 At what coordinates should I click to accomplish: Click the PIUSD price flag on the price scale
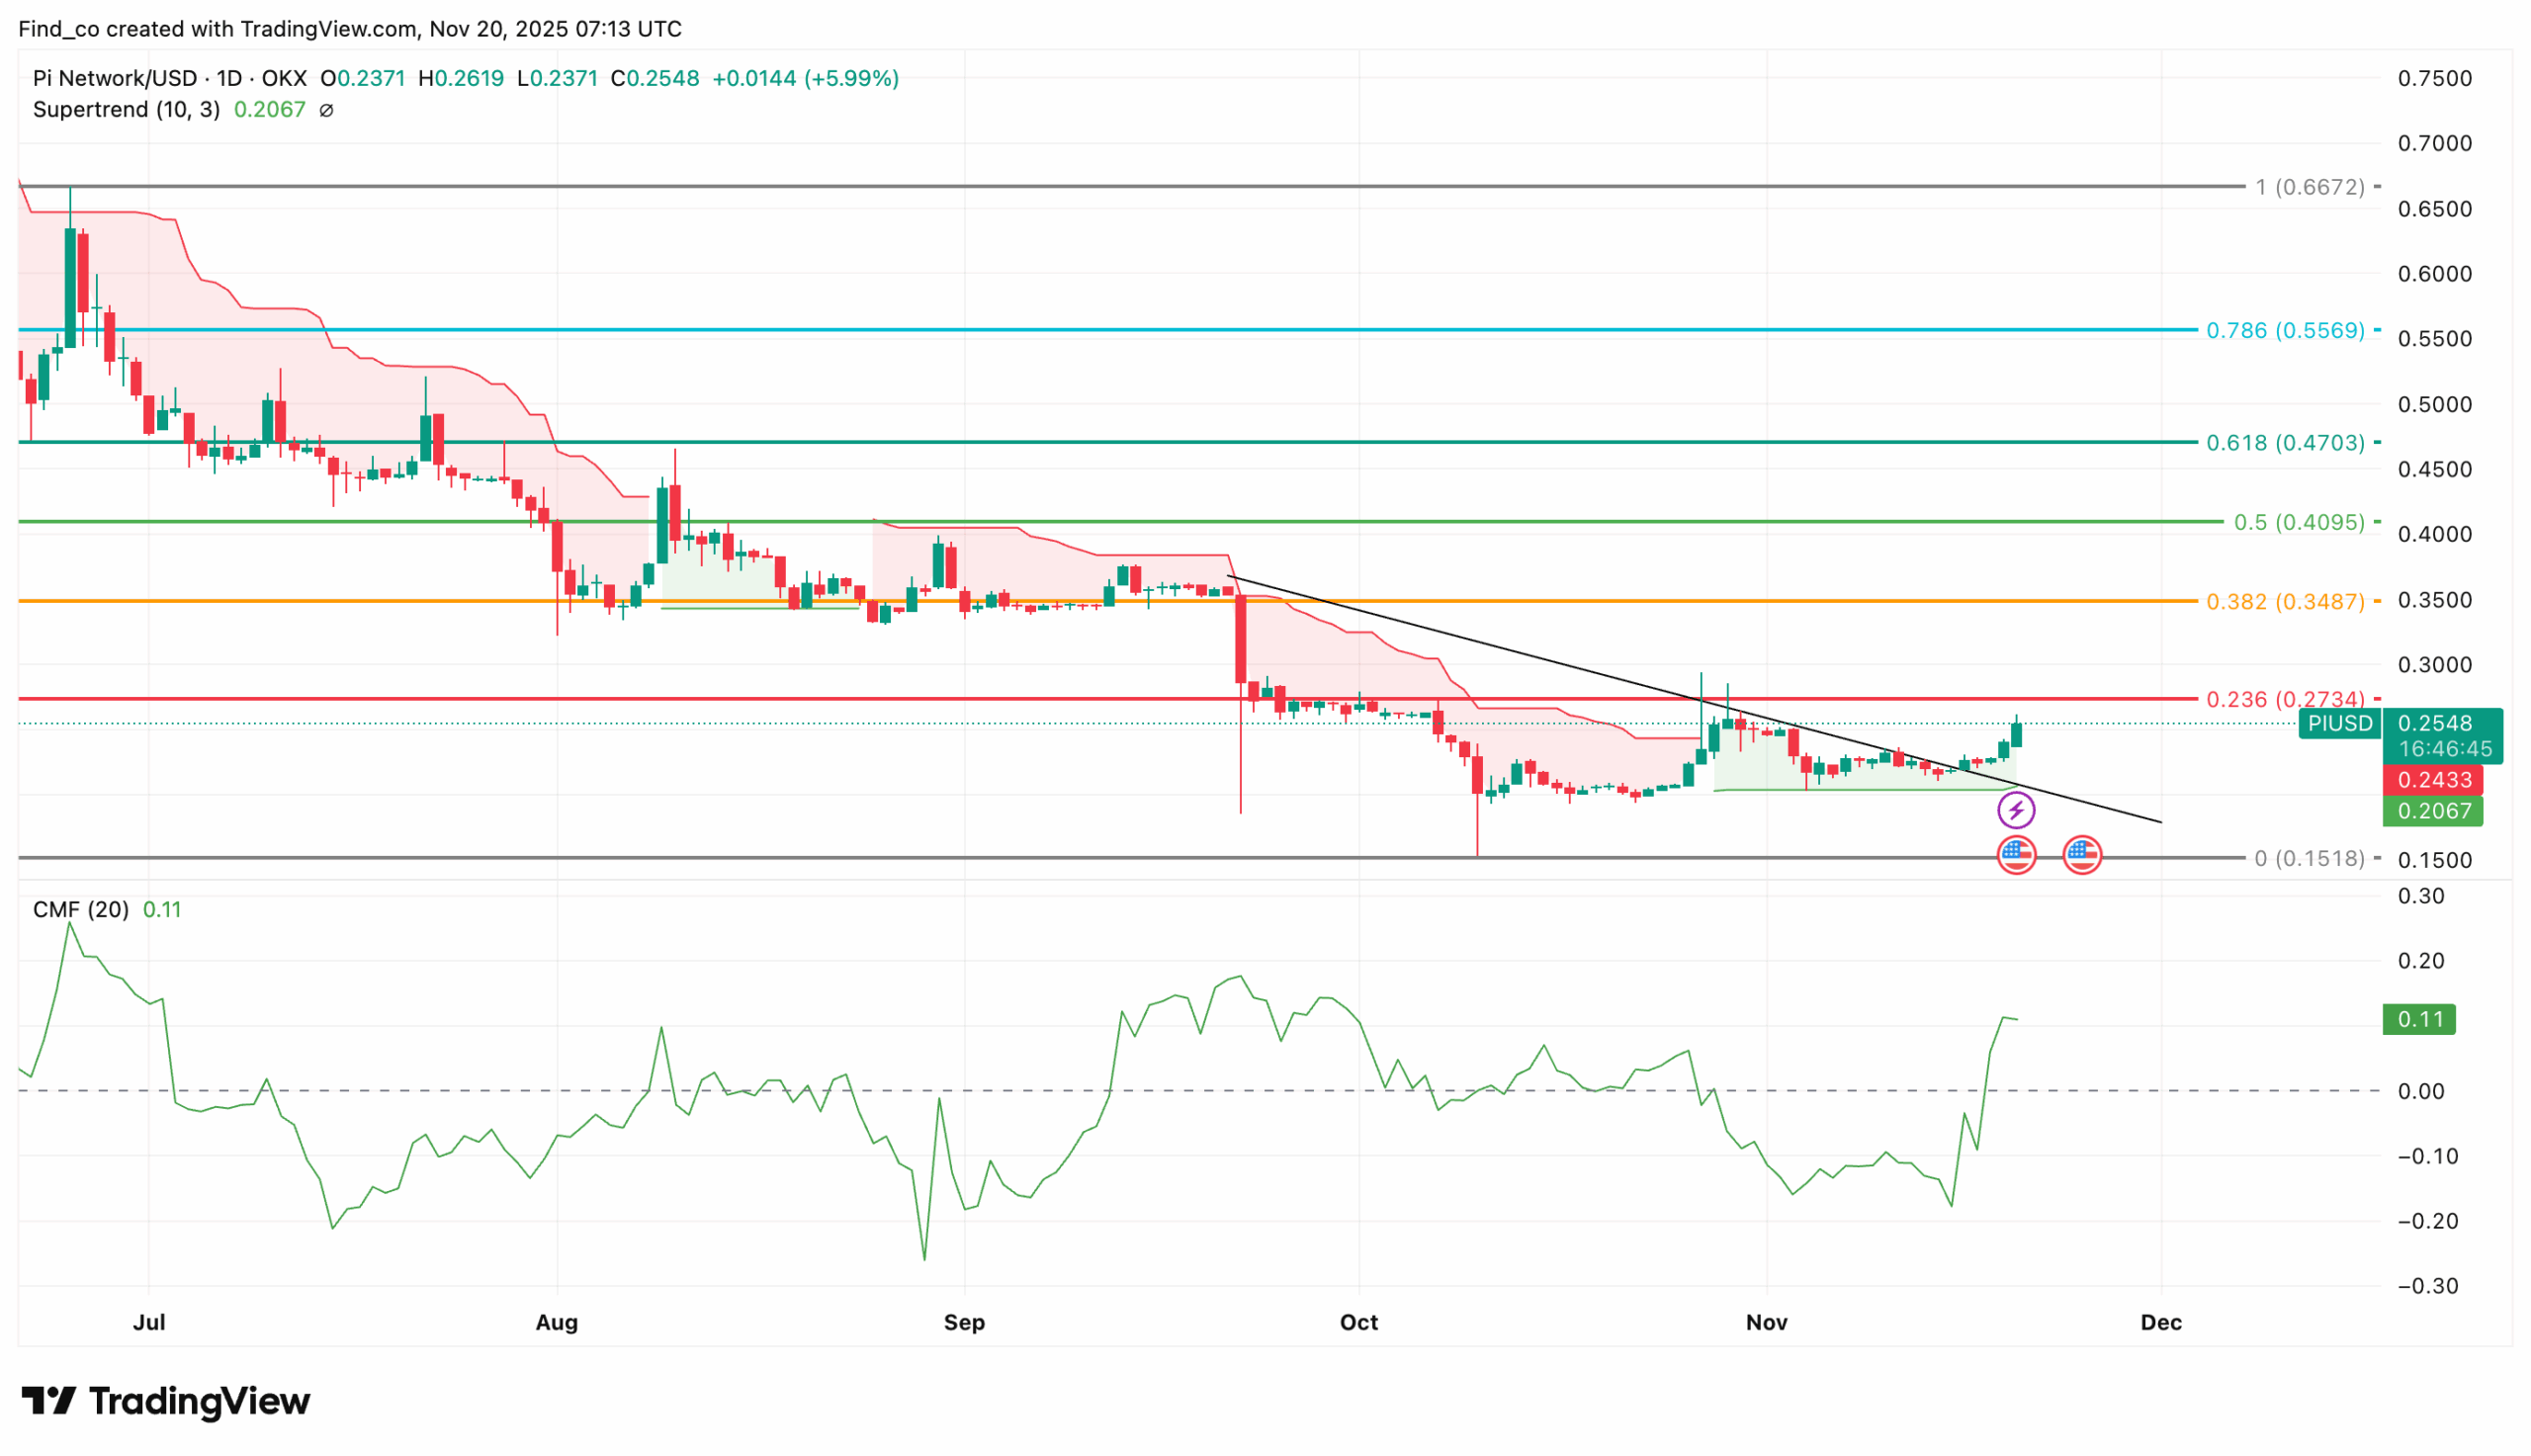2340,724
